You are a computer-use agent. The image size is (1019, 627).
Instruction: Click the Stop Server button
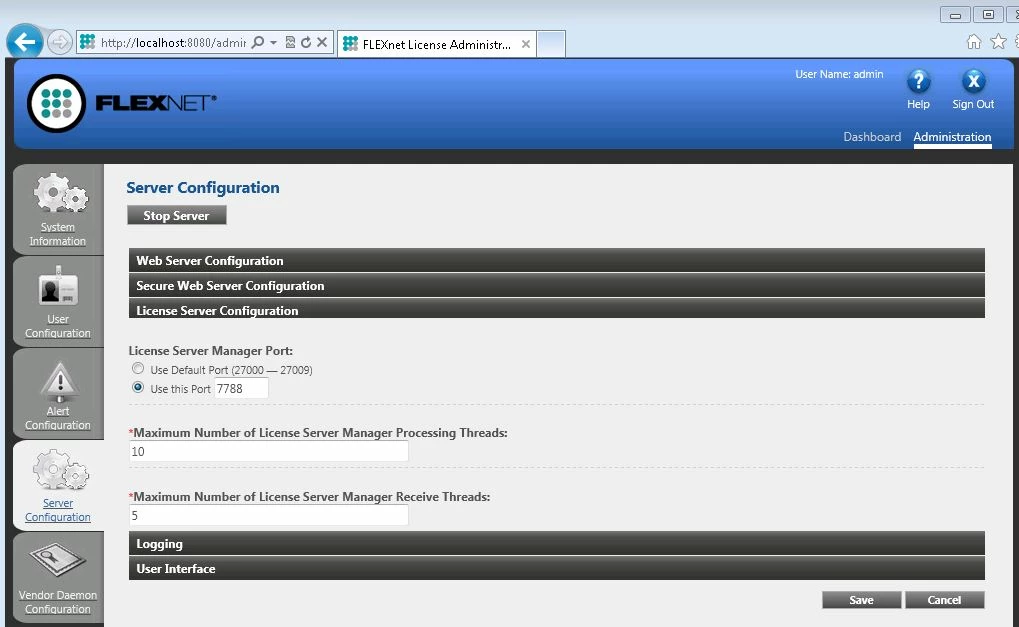[177, 215]
